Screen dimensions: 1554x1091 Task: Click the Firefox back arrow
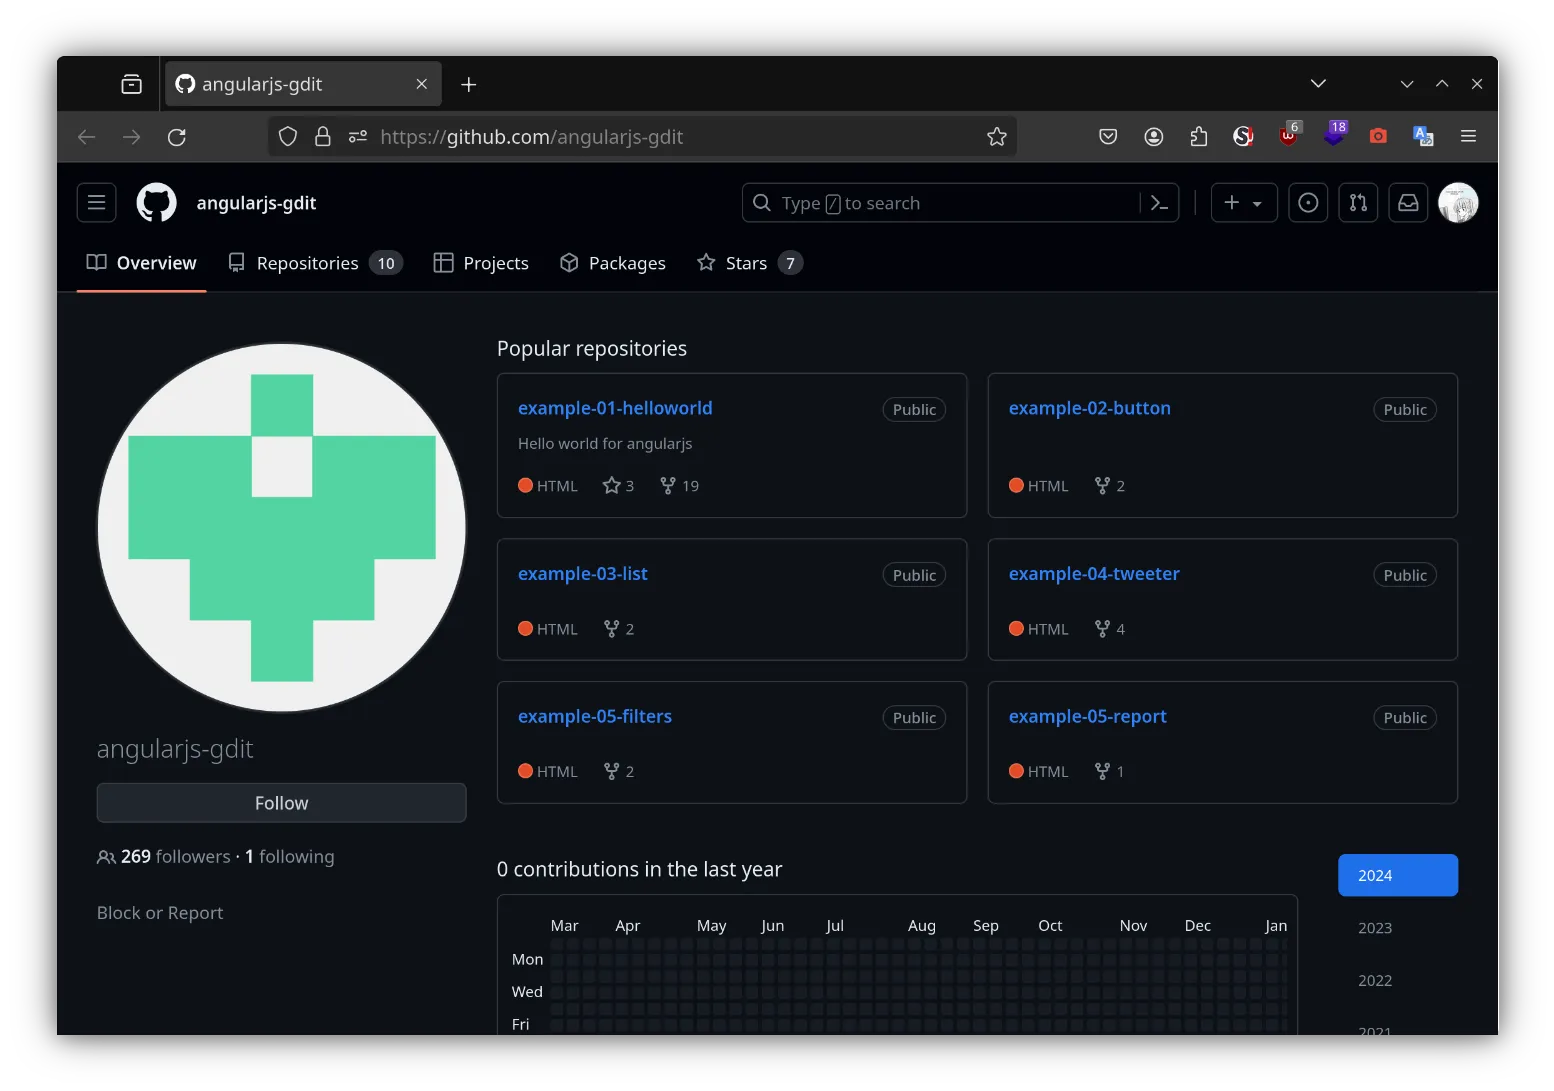pyautogui.click(x=87, y=137)
